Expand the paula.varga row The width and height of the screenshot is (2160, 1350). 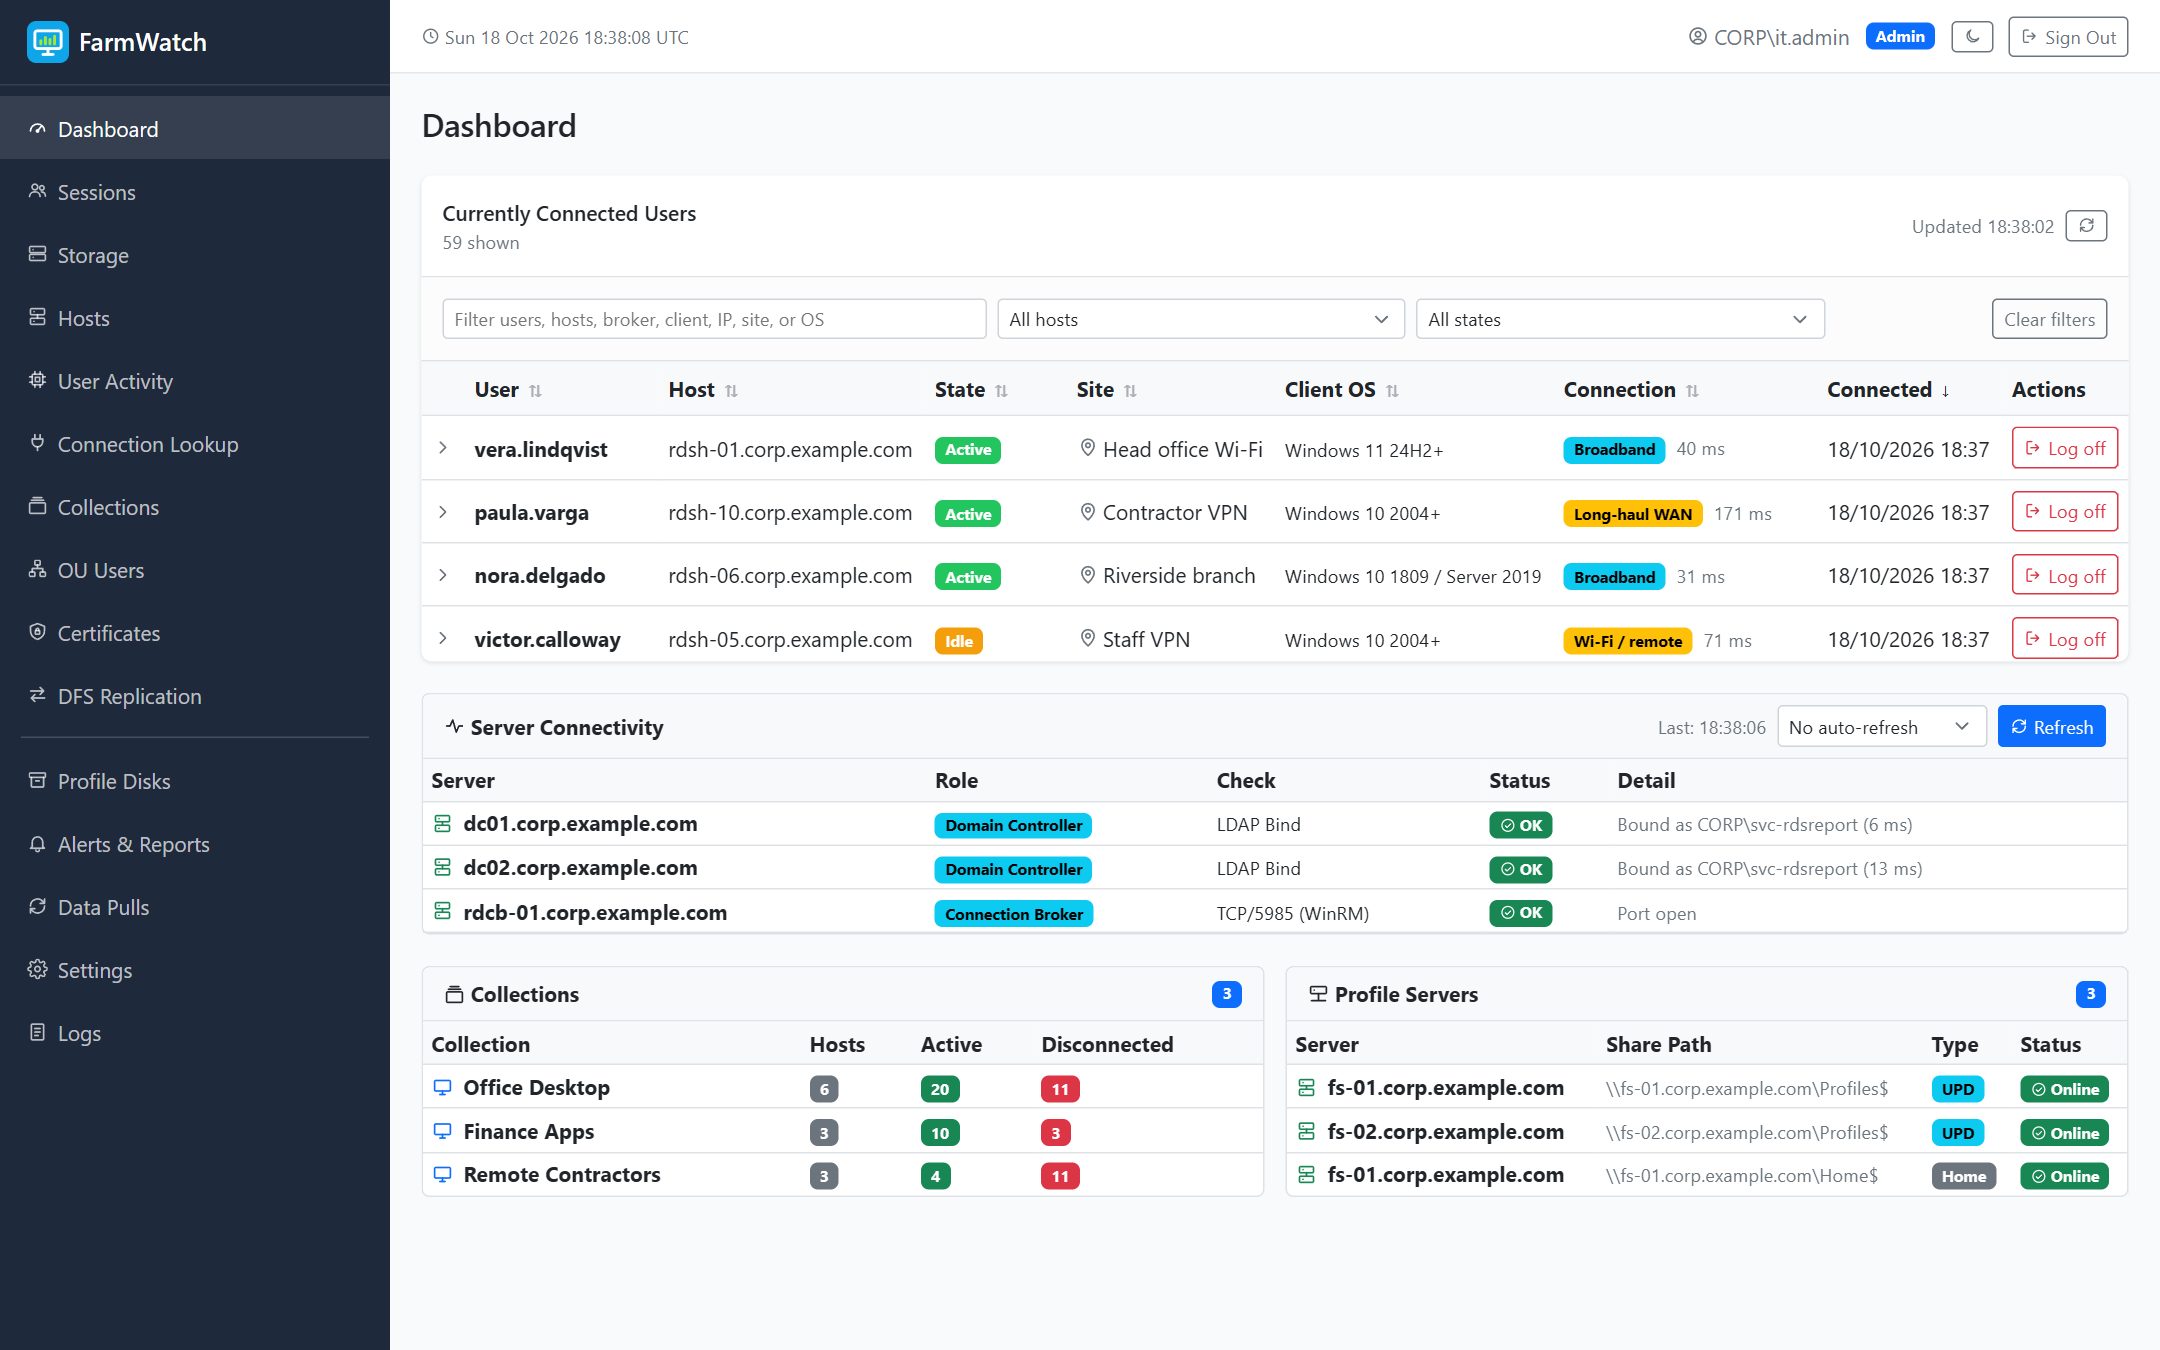pyautogui.click(x=443, y=512)
